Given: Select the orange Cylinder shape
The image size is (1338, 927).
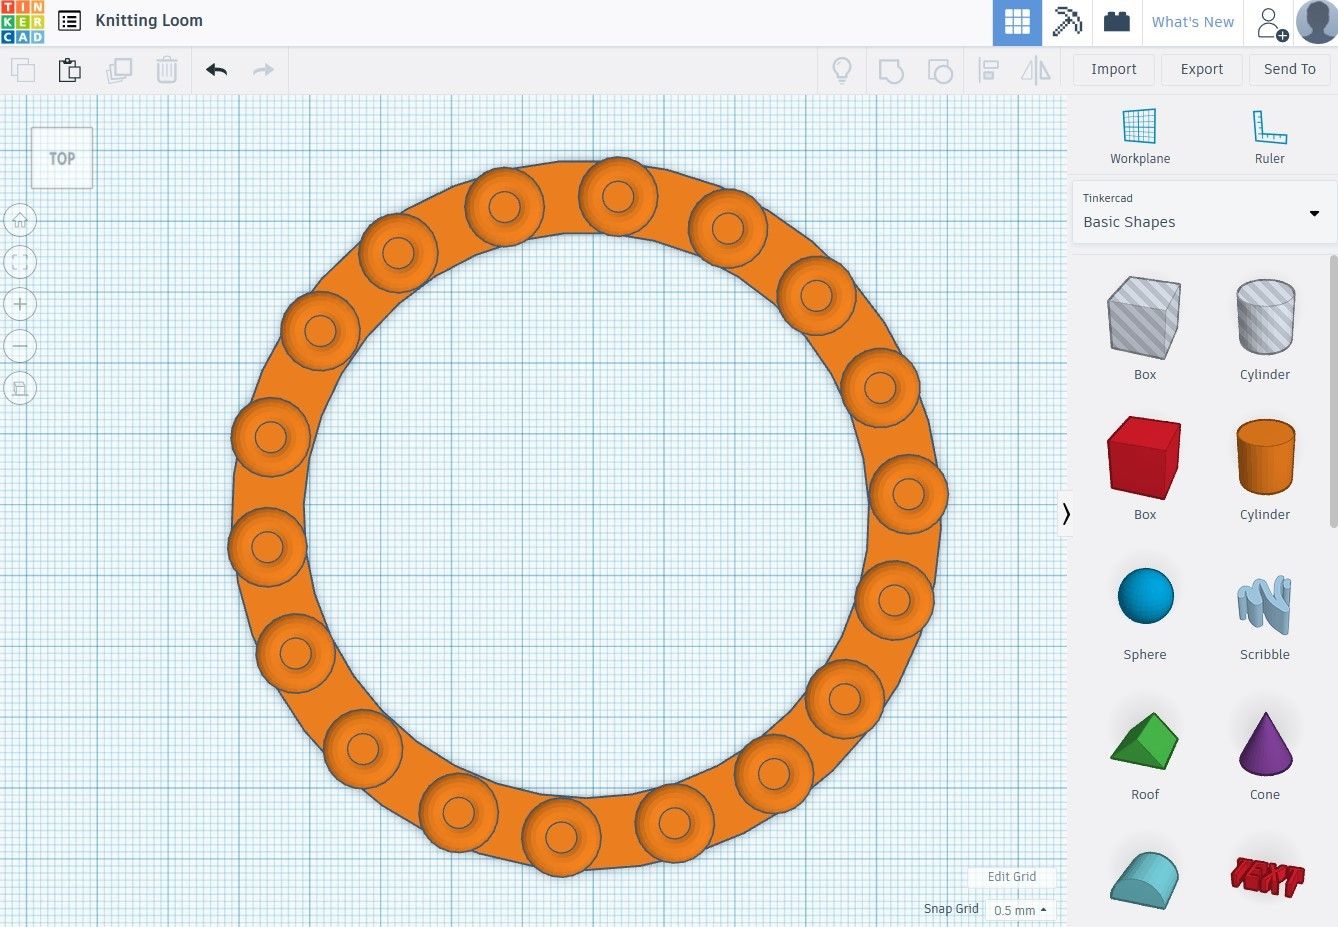Looking at the screenshot, I should 1264,457.
